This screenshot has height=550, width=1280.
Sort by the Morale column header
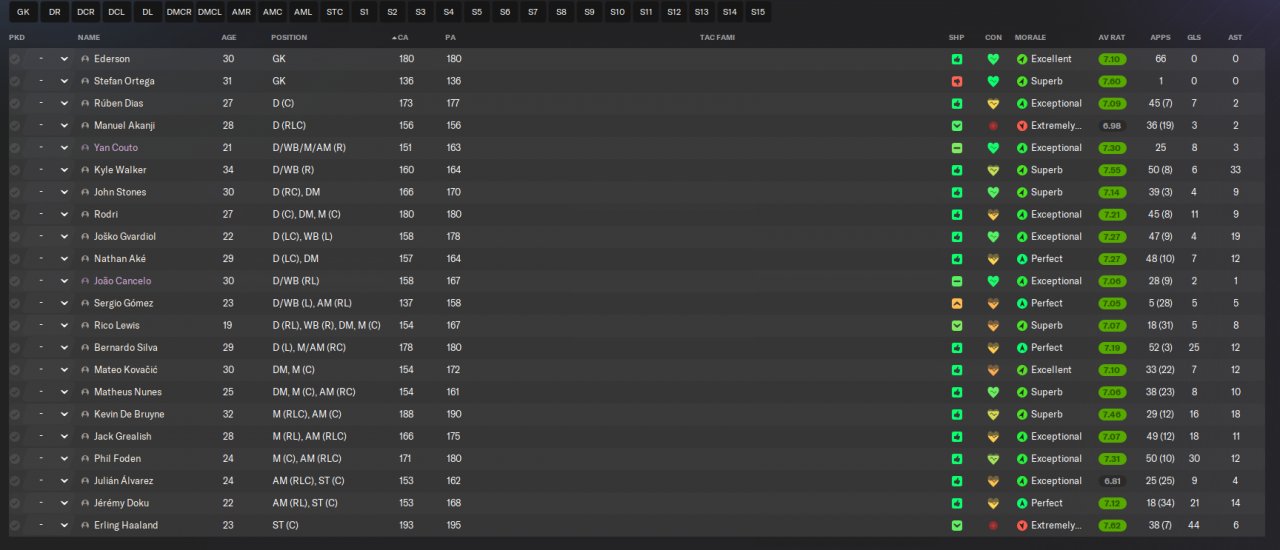1030,37
